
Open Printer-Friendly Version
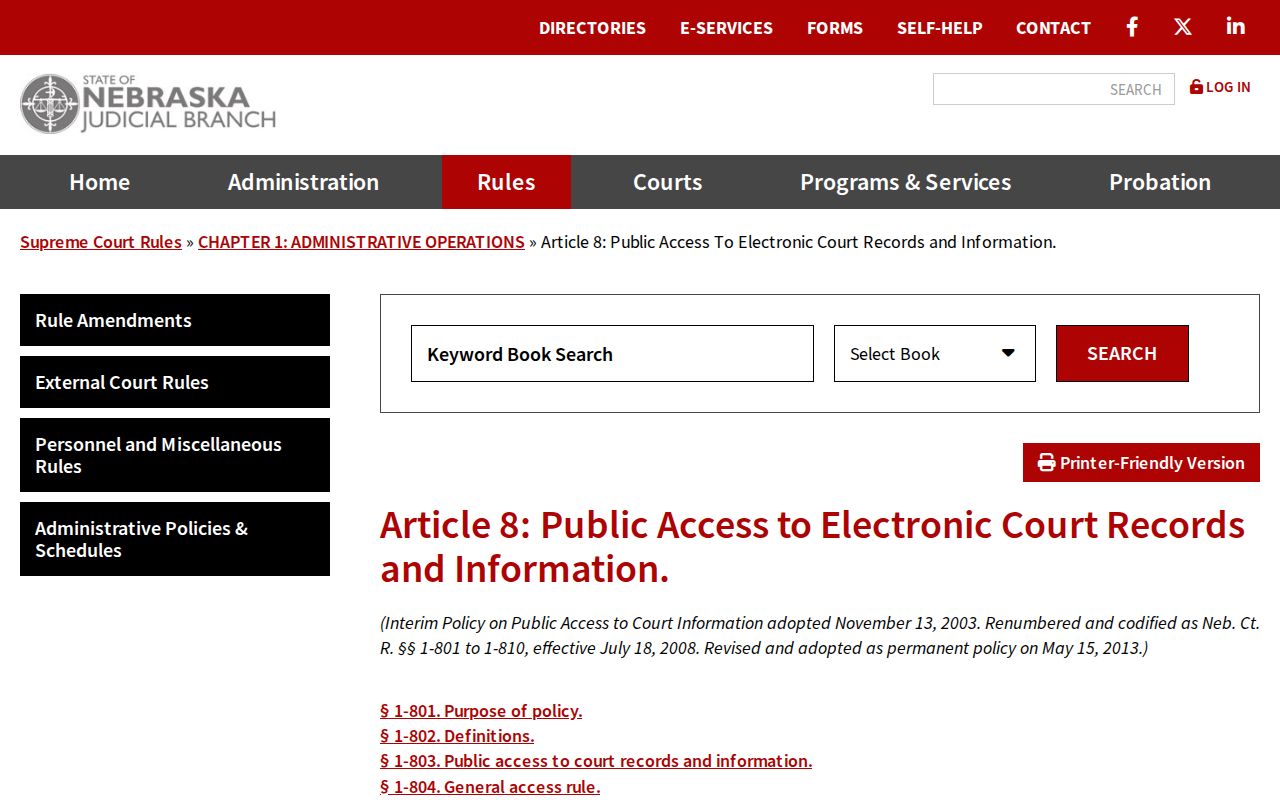coord(1141,463)
